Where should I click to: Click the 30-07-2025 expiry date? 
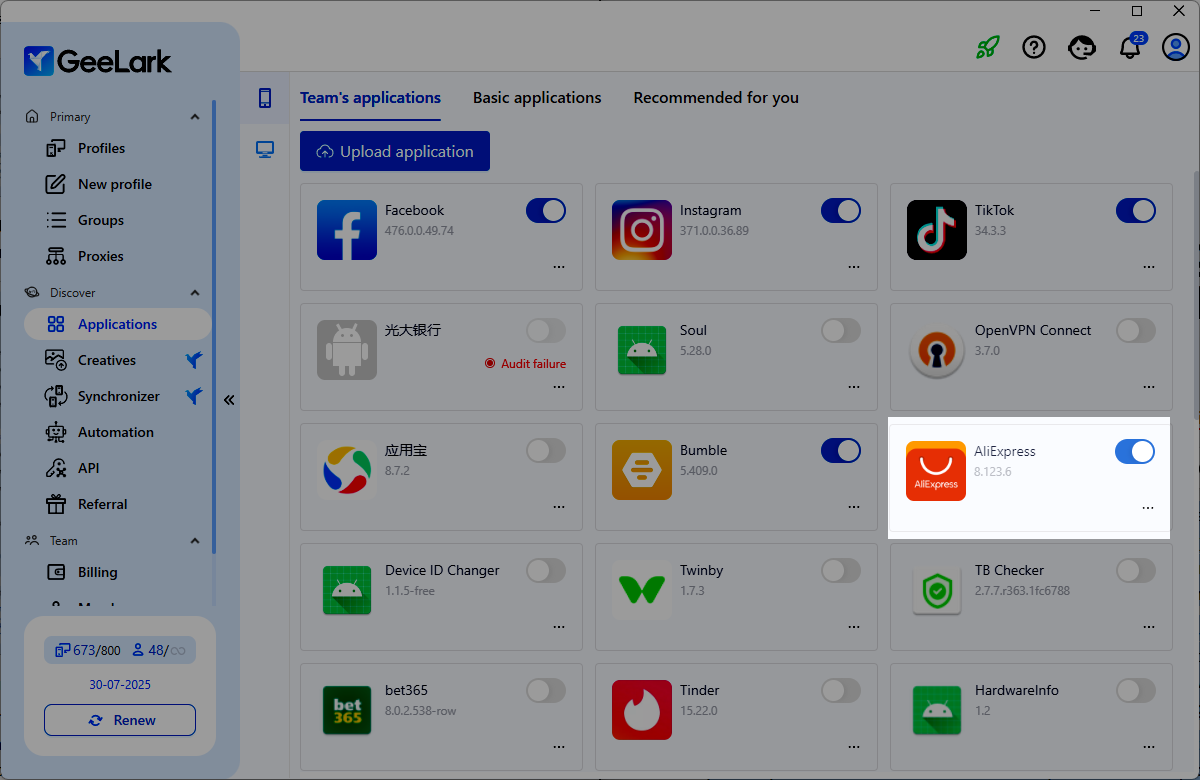click(x=120, y=685)
